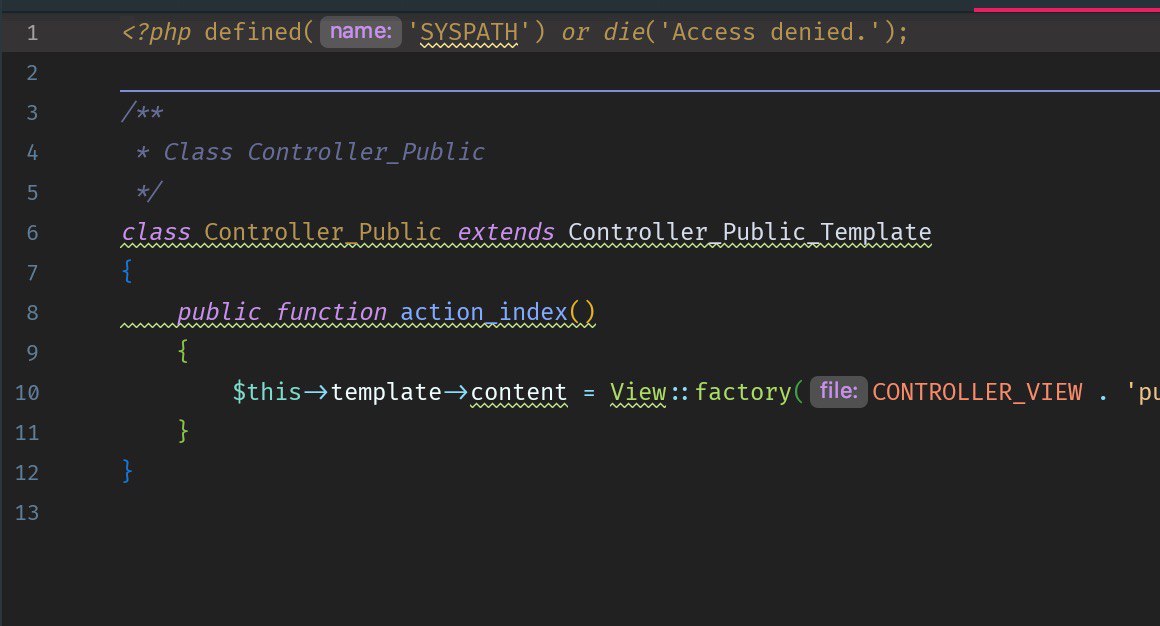Click the CONTROLLER_VIEW constant

coord(977,392)
